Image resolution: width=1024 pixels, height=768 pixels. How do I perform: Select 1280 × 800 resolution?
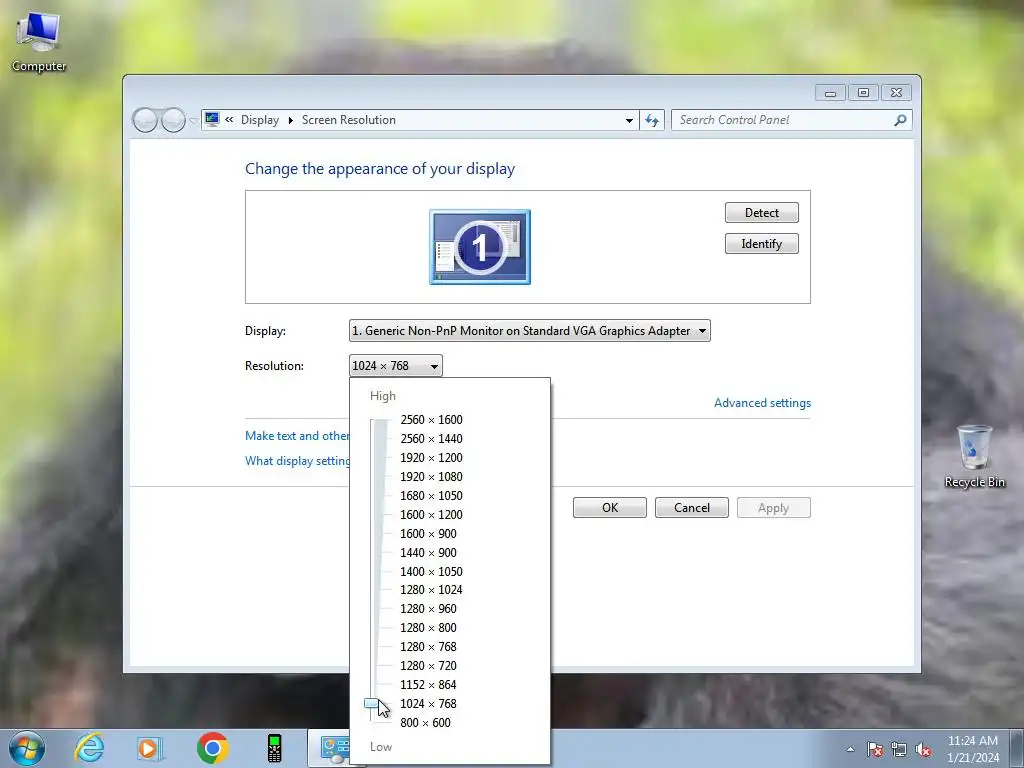[x=428, y=628]
